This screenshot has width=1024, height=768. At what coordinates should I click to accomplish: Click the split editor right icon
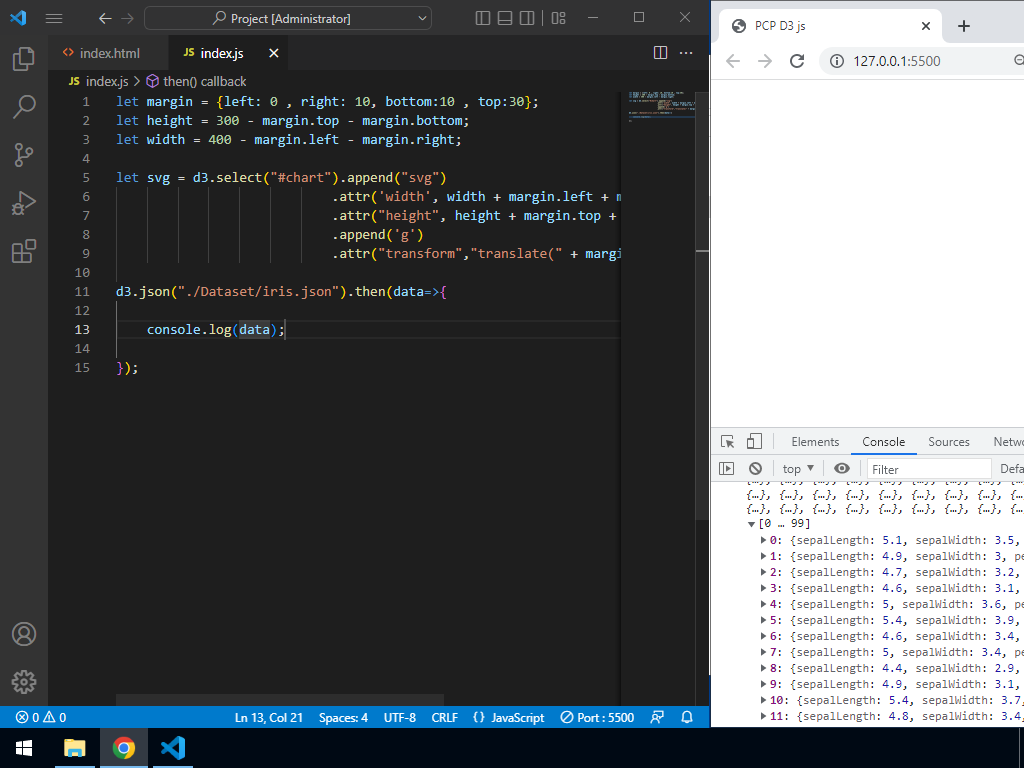pyautogui.click(x=660, y=53)
